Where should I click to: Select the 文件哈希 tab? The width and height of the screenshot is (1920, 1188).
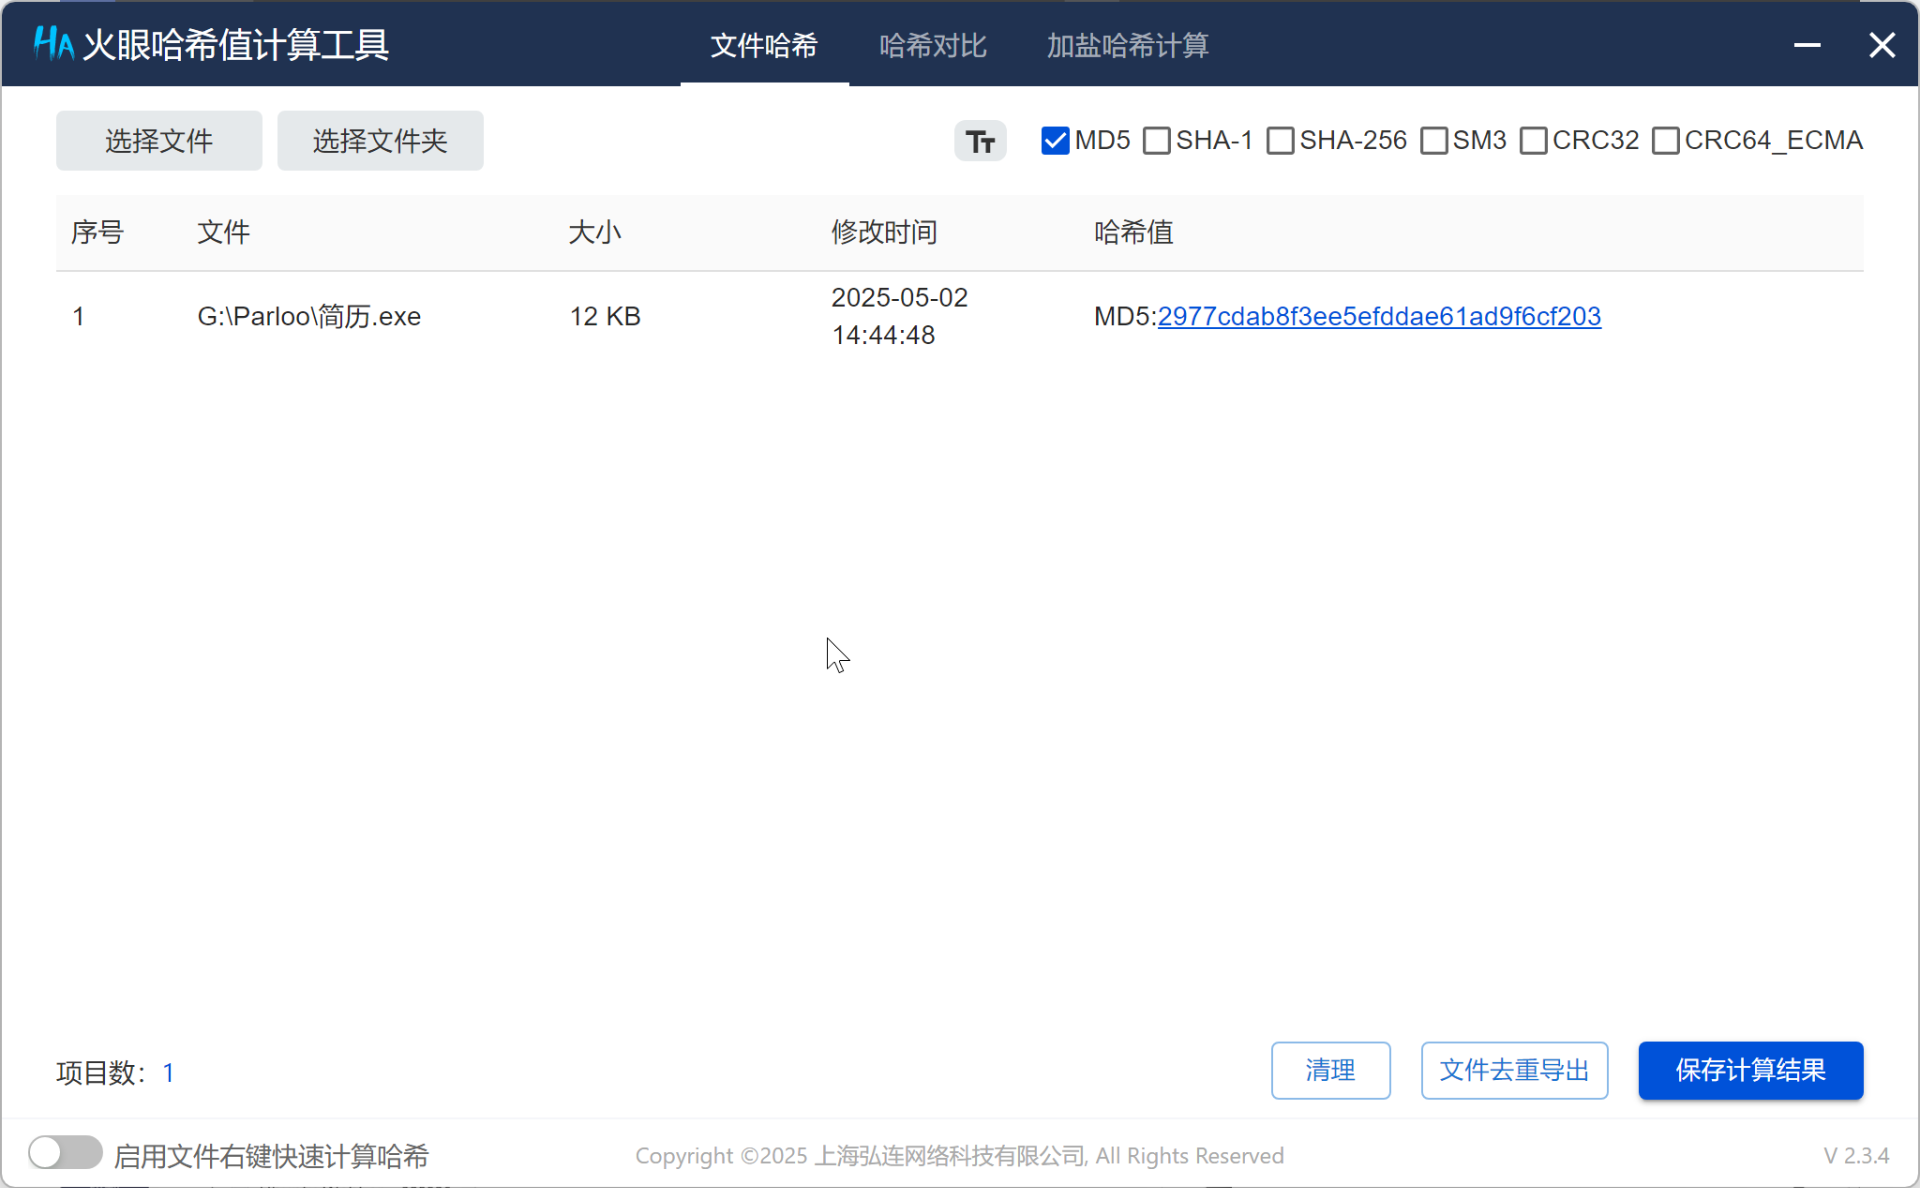point(764,46)
